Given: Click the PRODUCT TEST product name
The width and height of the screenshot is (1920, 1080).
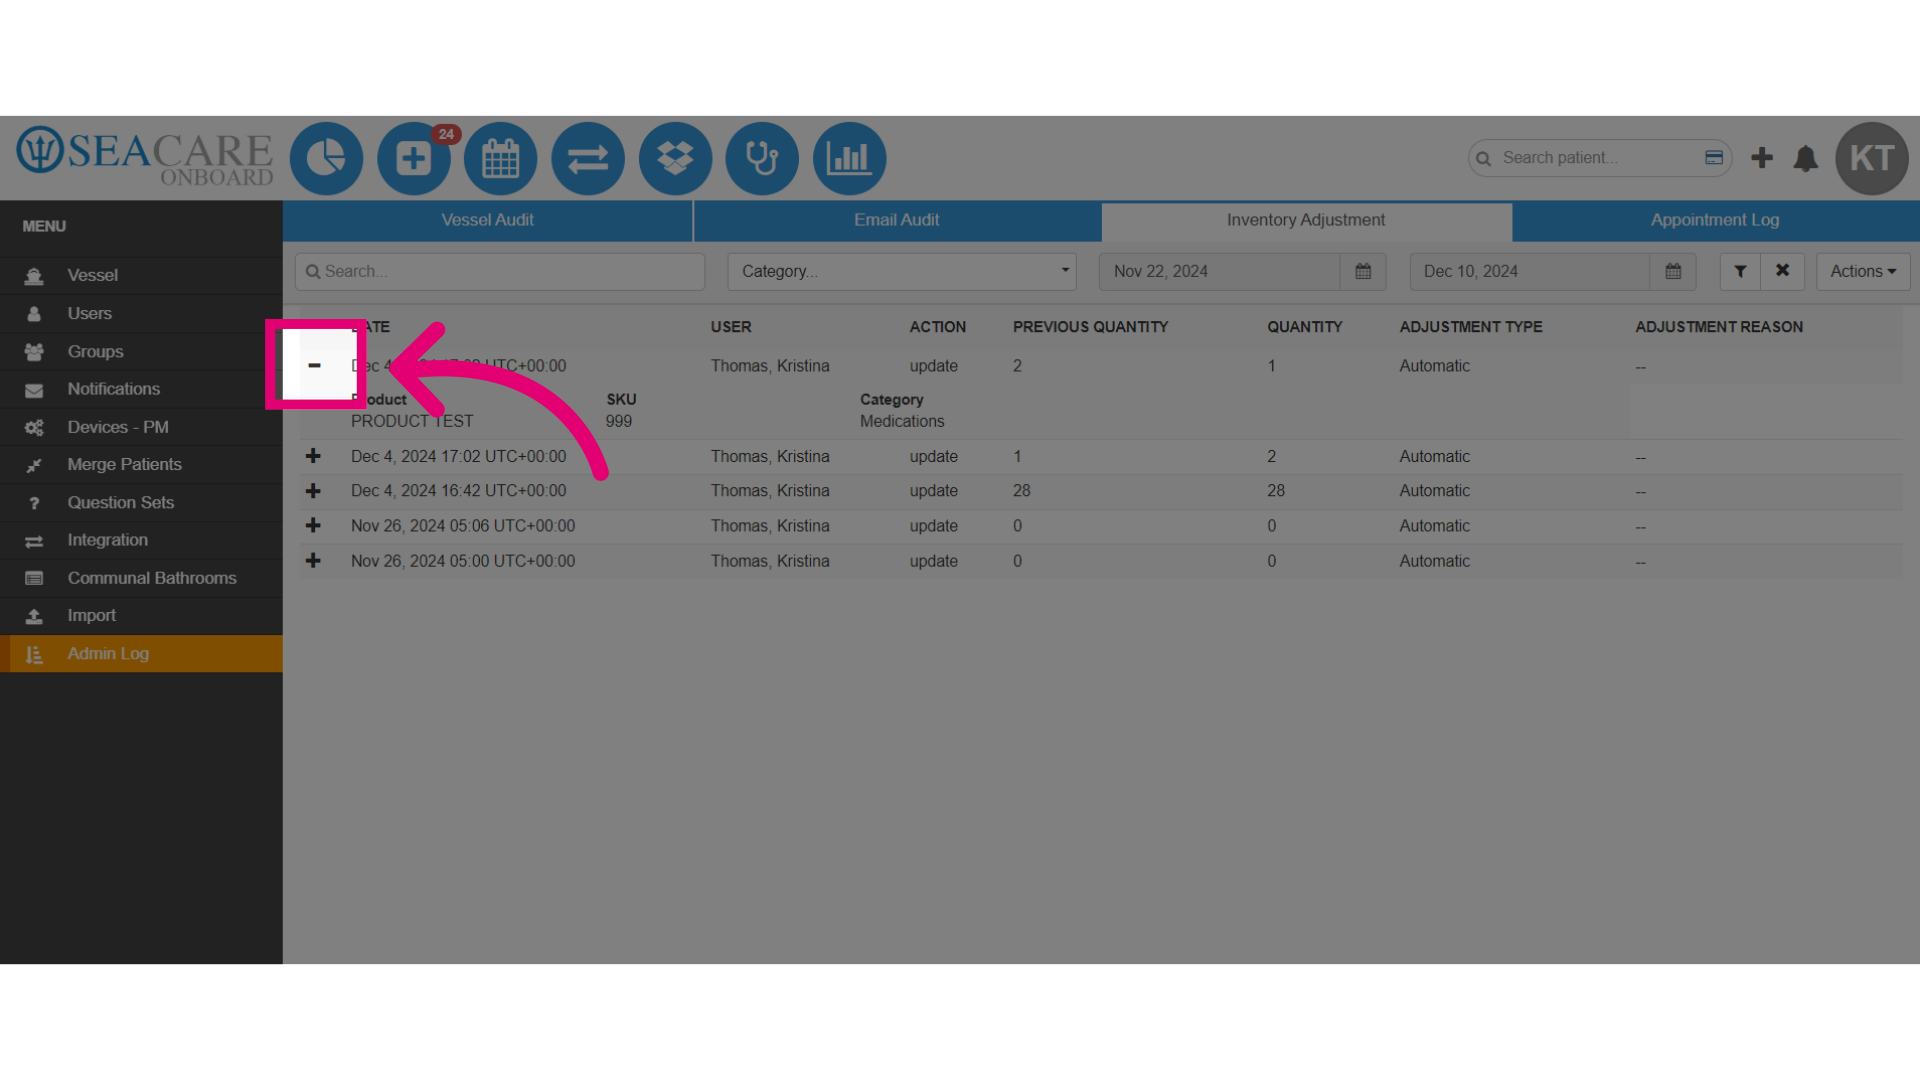Looking at the screenshot, I should (x=412, y=421).
